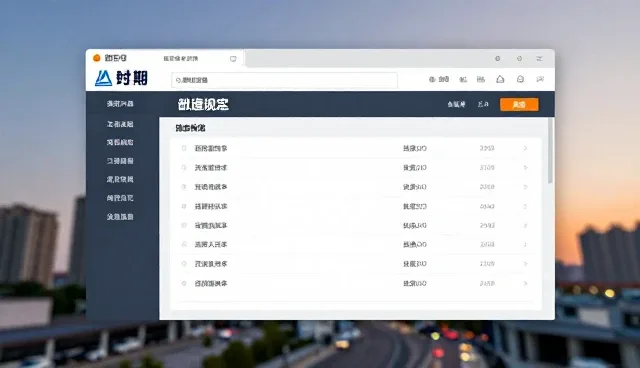Click the blue triangle logo in the header
This screenshot has height=368, width=640.
coord(103,78)
